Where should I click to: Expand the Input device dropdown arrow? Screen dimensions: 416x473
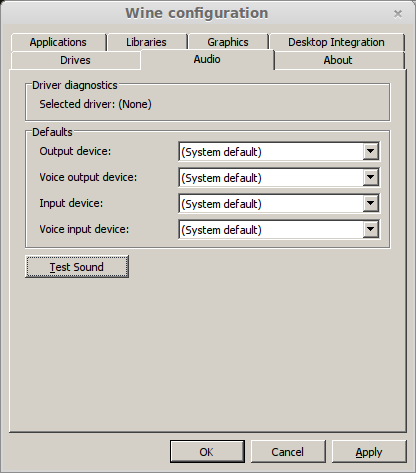pyautogui.click(x=371, y=203)
